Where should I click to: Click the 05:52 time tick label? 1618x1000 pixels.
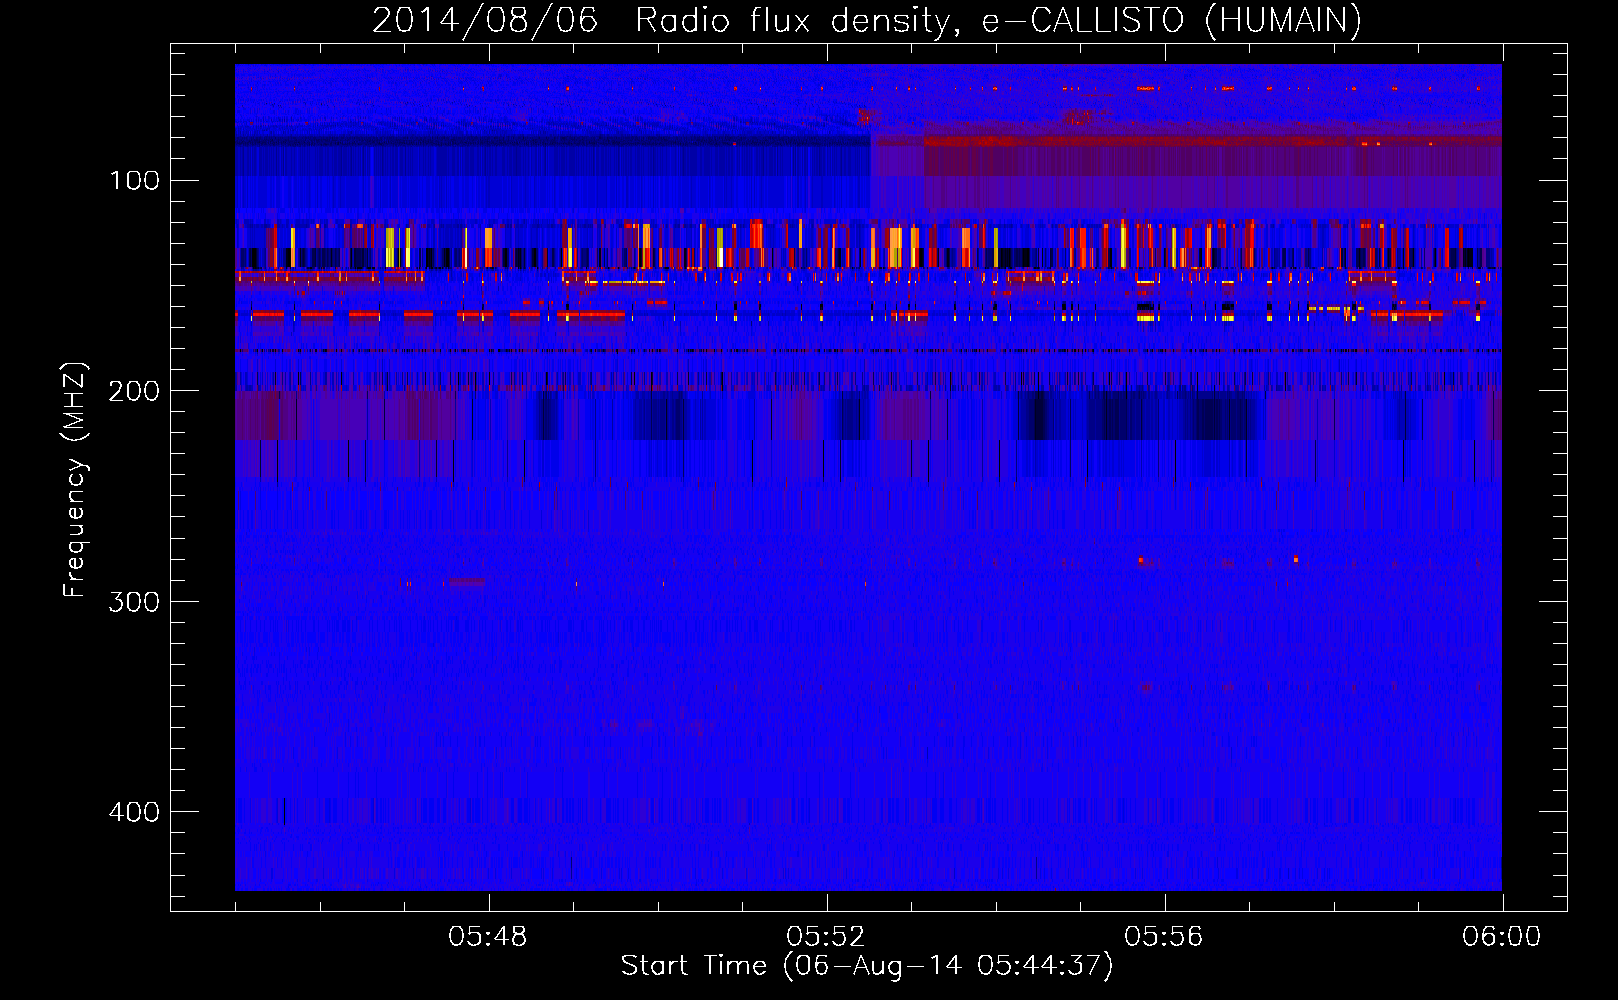[826, 937]
